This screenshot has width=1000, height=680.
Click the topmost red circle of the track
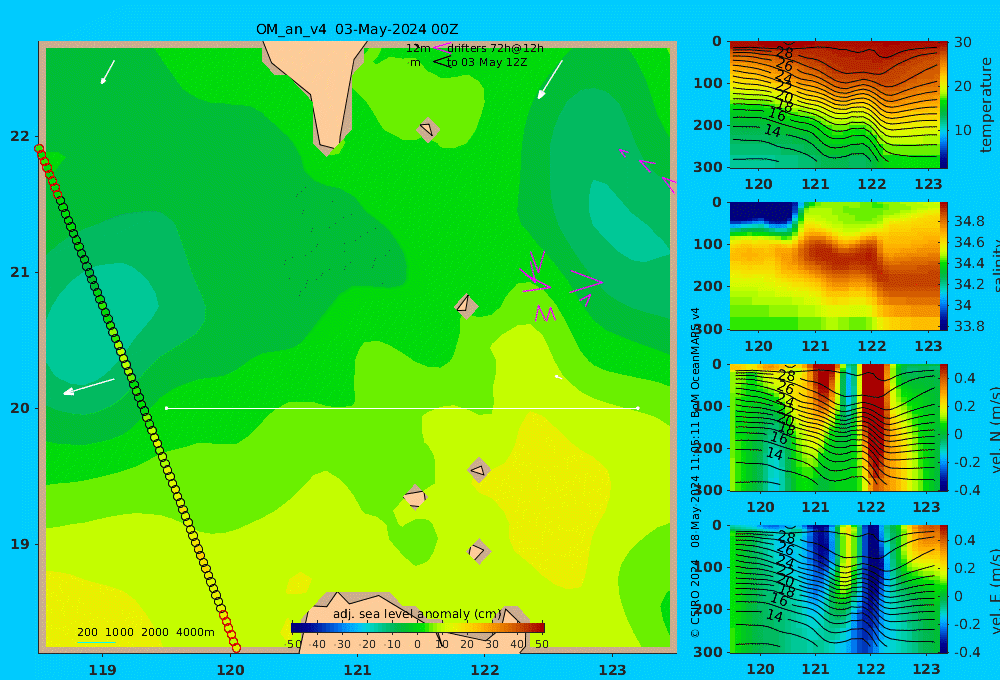(x=39, y=149)
